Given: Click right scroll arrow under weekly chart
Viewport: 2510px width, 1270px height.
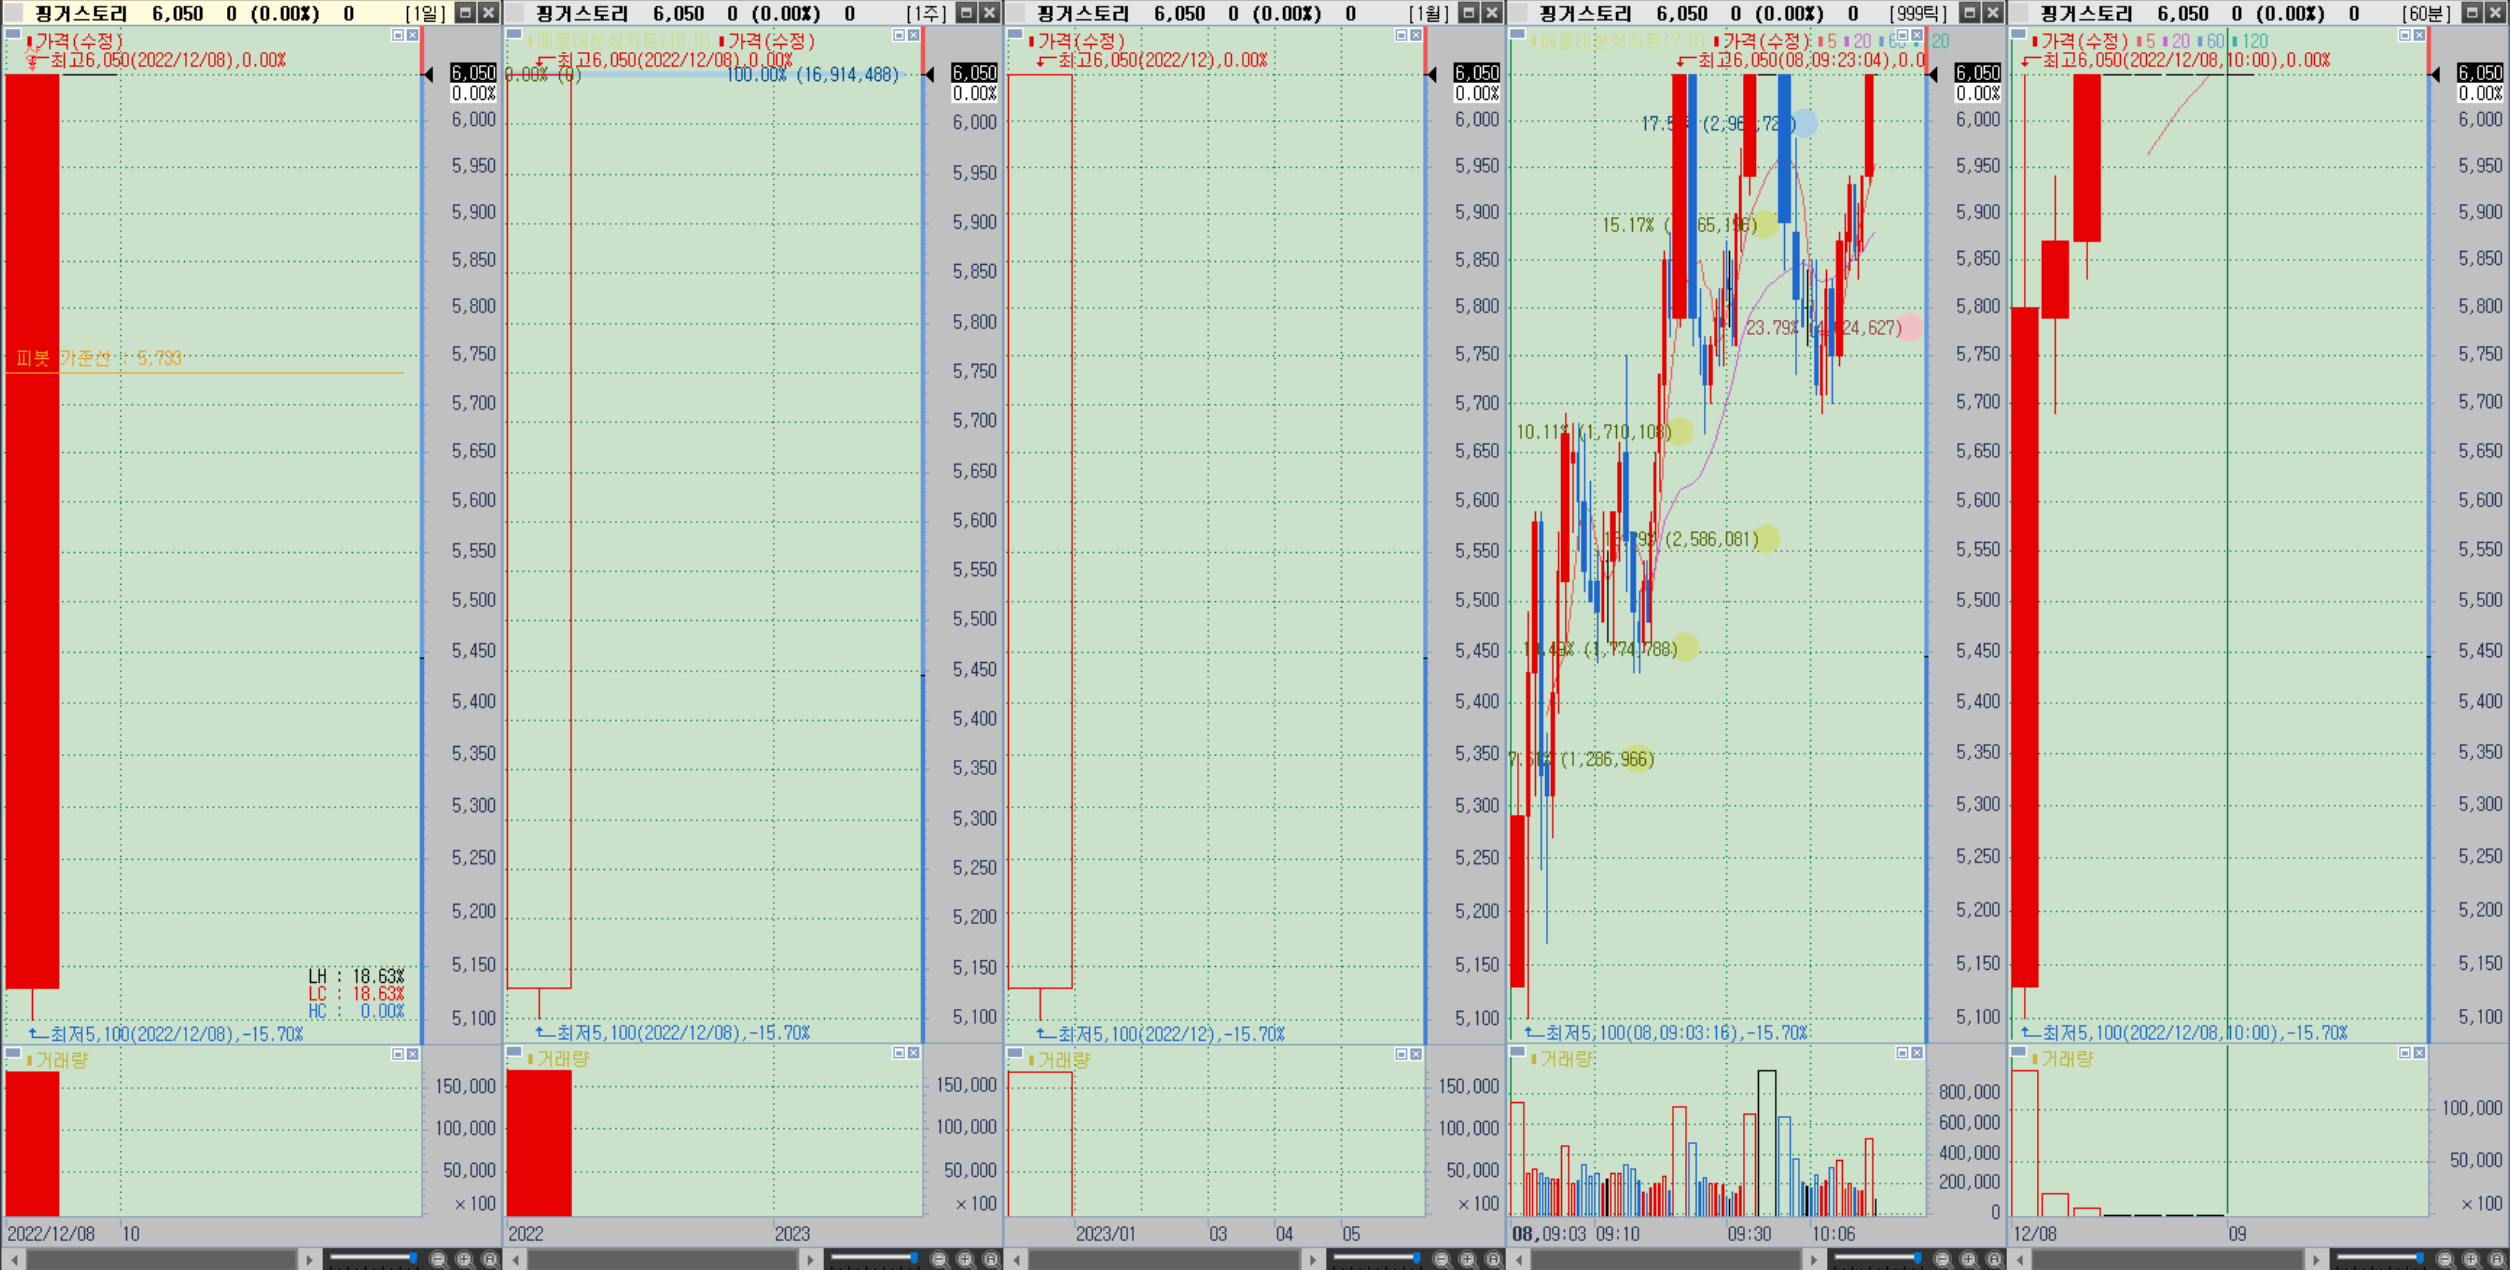Looking at the screenshot, I should [810, 1259].
